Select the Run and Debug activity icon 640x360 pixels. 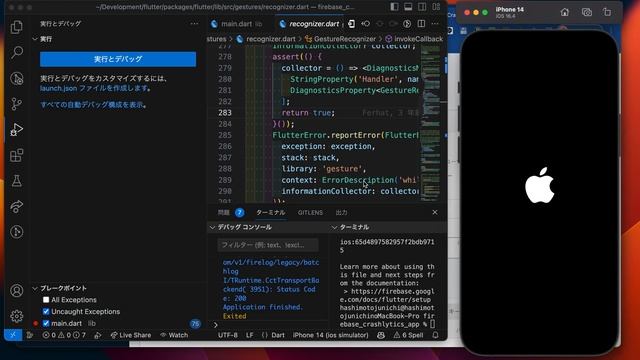pos(17,129)
